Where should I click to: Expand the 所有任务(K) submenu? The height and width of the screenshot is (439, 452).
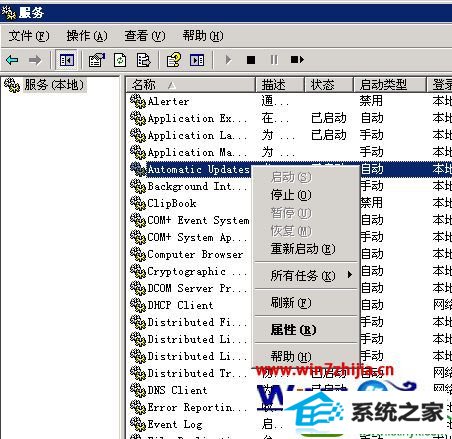click(306, 275)
